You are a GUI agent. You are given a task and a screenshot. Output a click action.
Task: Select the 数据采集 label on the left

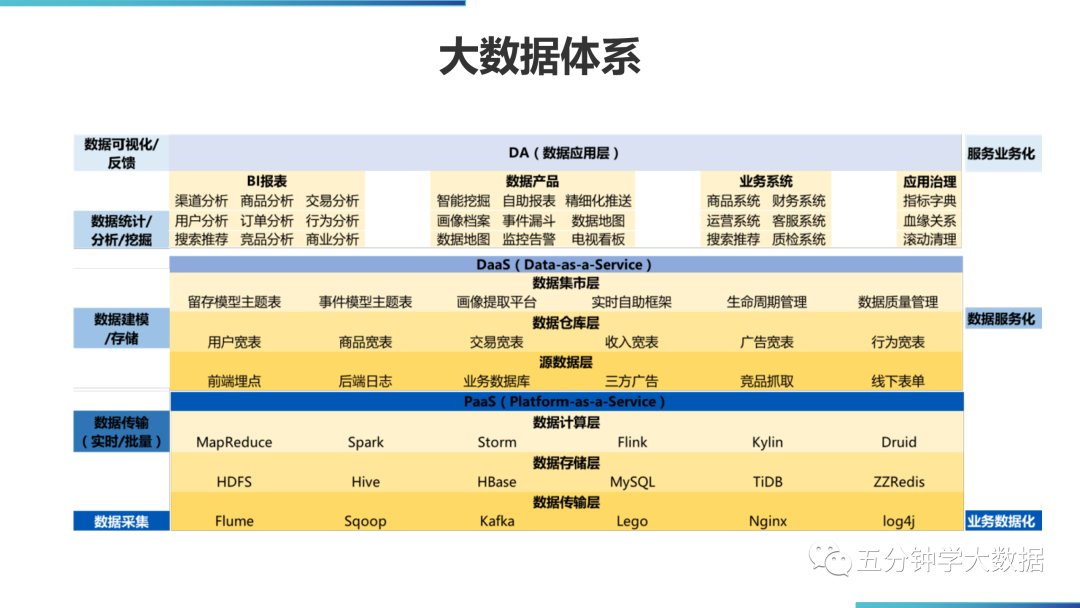tap(121, 521)
